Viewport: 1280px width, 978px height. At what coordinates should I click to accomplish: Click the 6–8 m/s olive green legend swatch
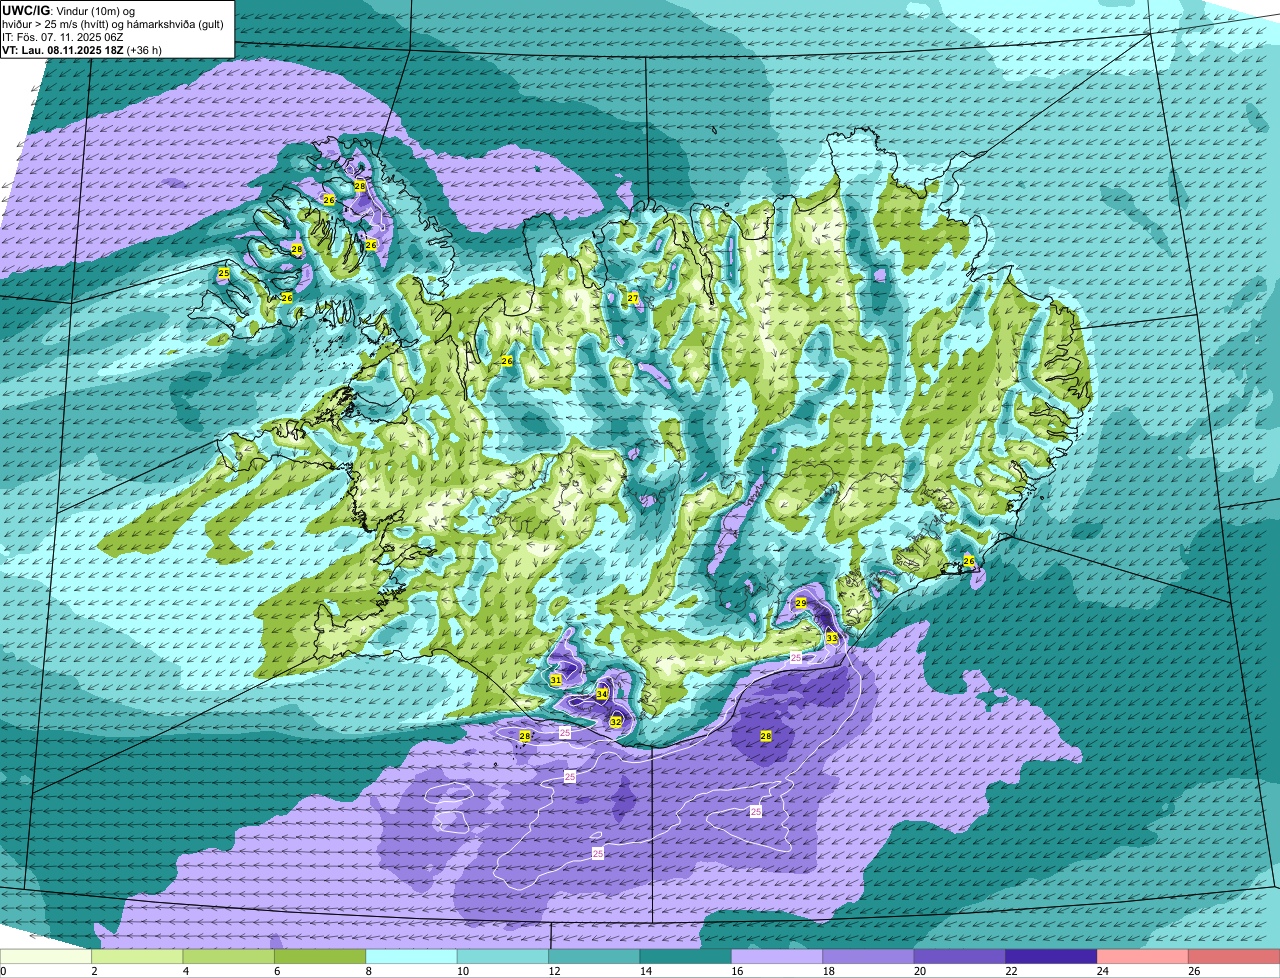(320, 957)
